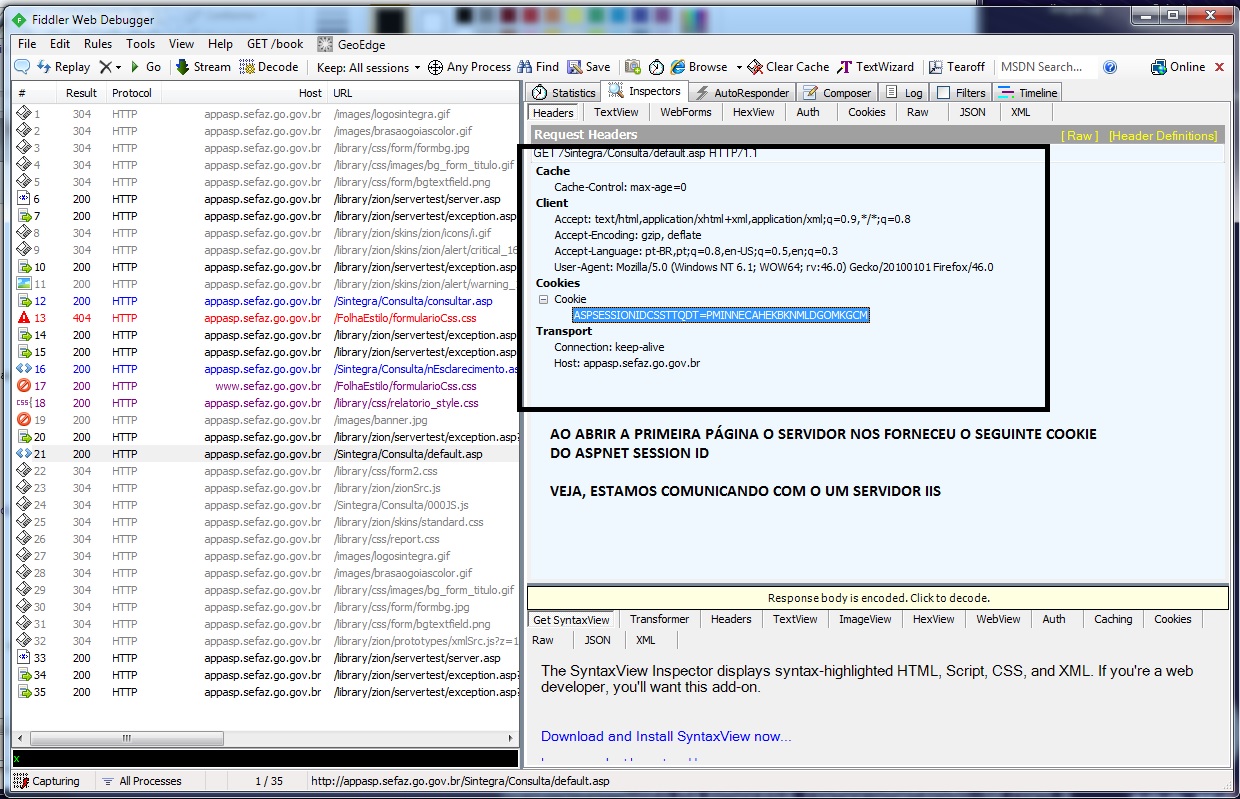Select session 18 relatorio_style.css
The image size is (1240, 799).
click(266, 403)
